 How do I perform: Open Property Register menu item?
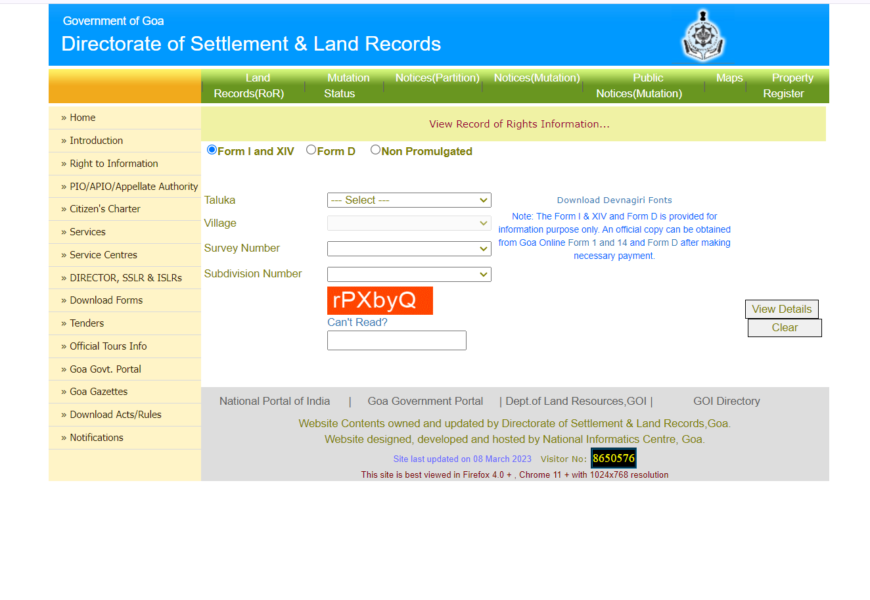787,86
